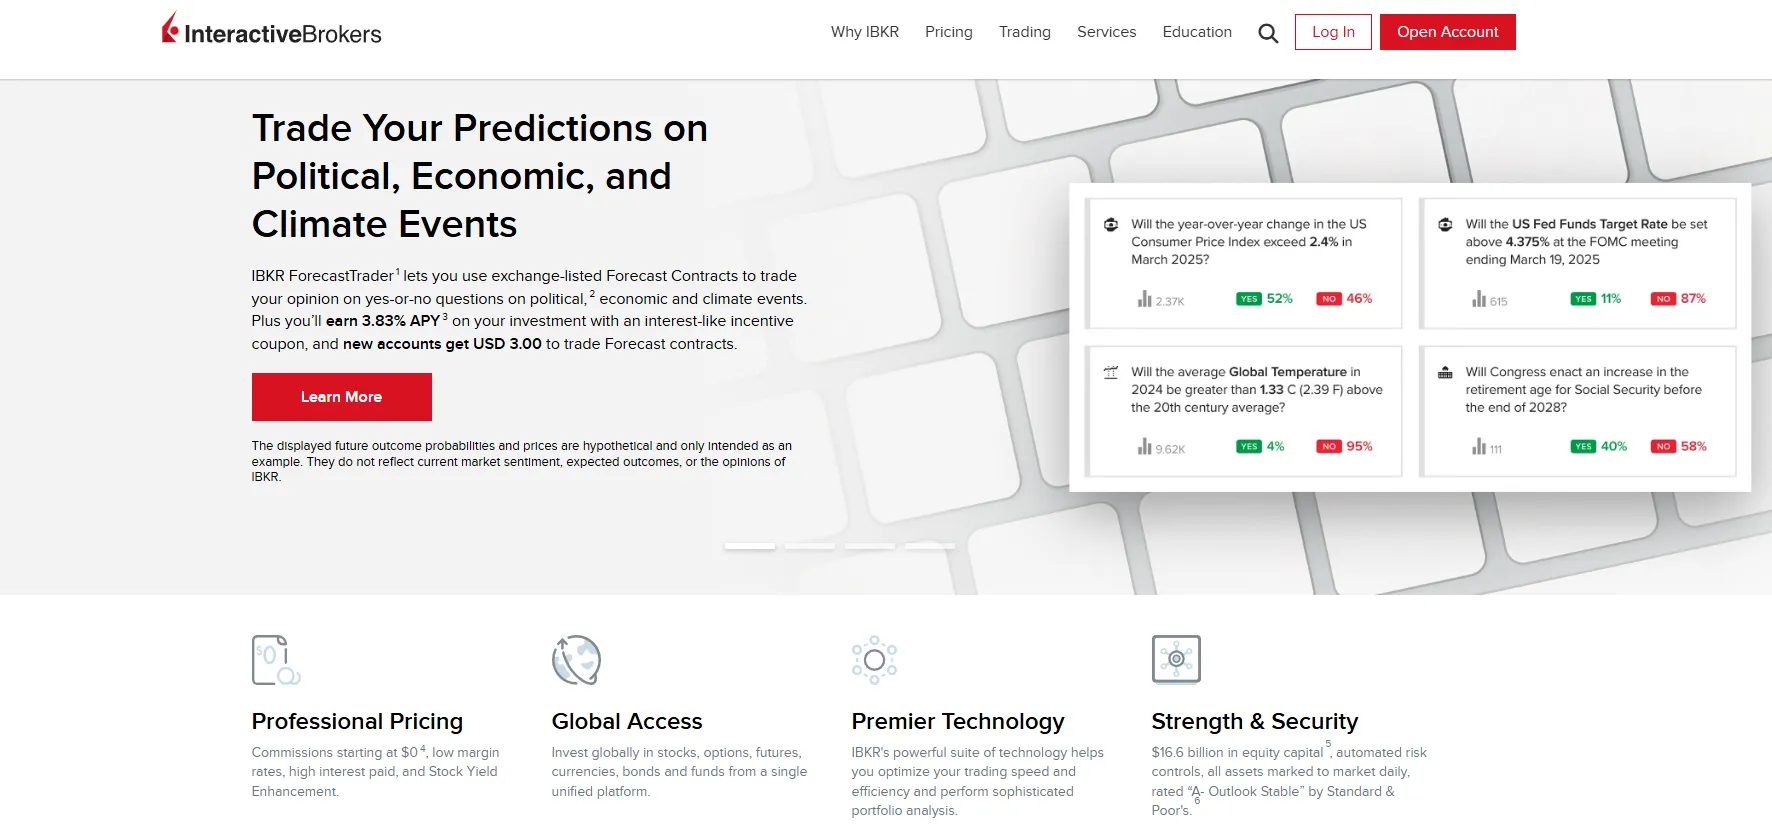
Task: Select the fourth carousel slide indicator
Action: (930, 546)
